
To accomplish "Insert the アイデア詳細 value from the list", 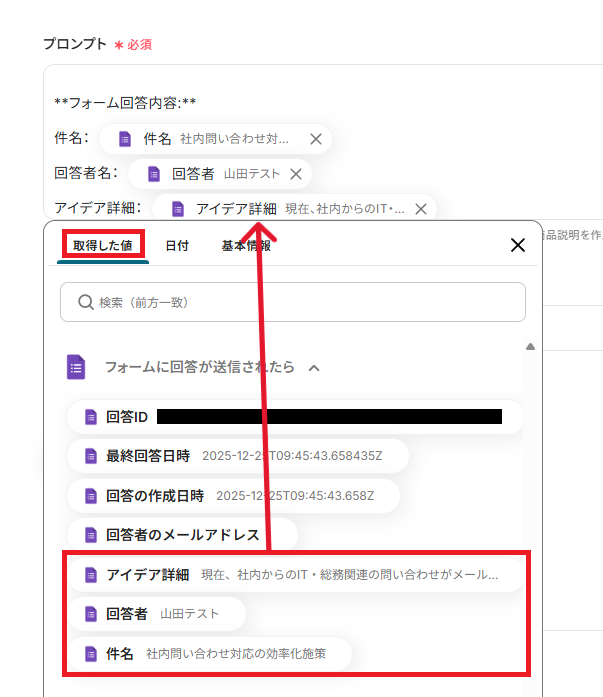I will point(296,575).
